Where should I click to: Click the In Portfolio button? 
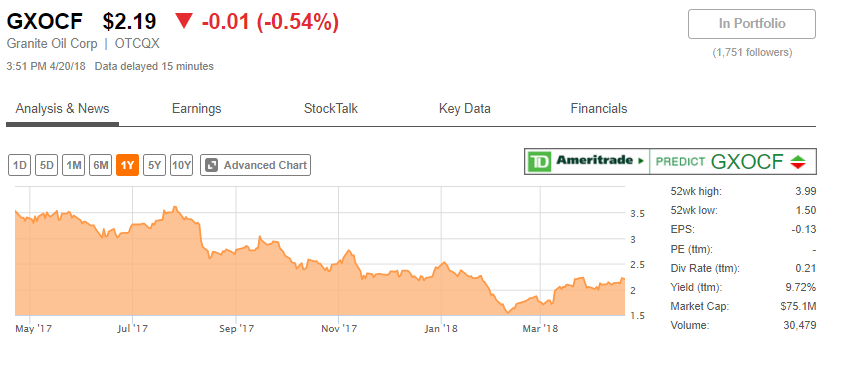tap(752, 24)
